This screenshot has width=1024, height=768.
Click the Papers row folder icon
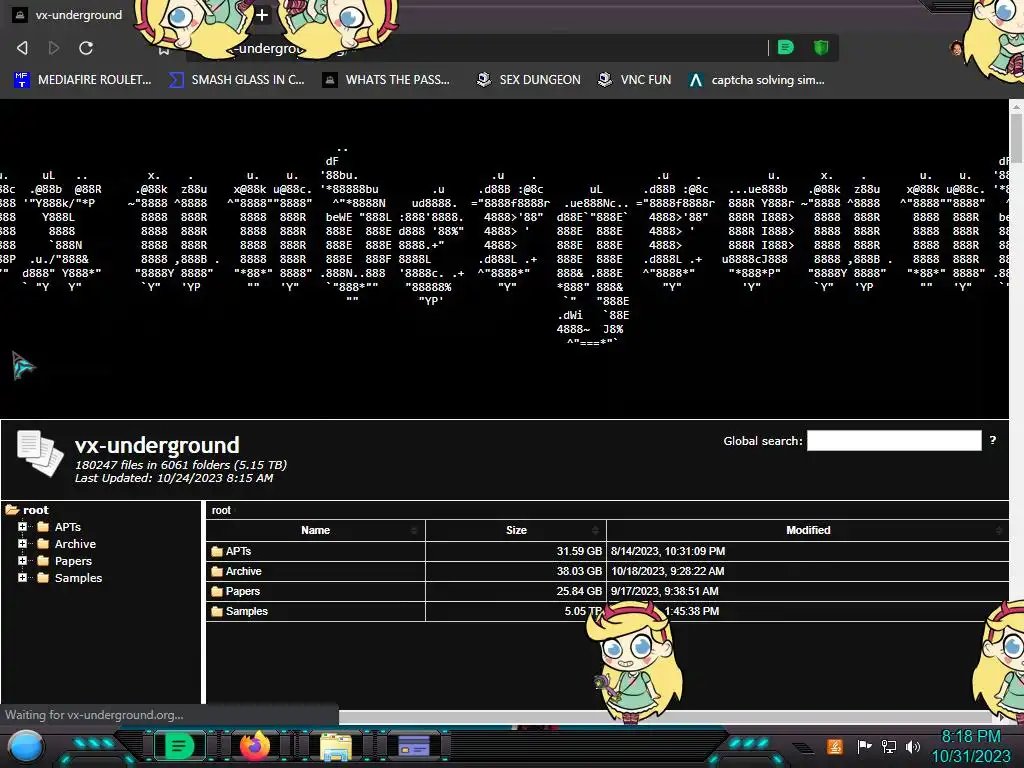pyautogui.click(x=217, y=592)
